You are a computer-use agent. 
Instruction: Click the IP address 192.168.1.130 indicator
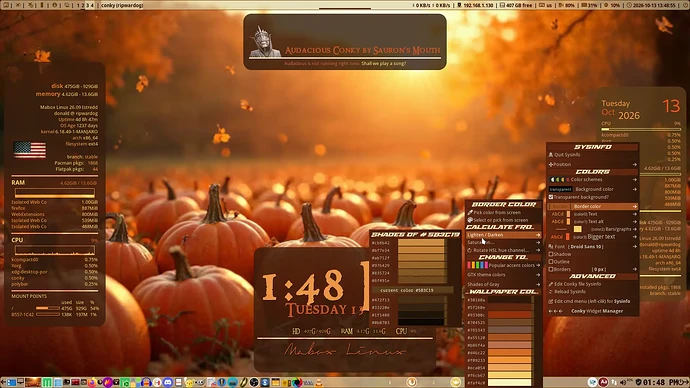(475, 5)
